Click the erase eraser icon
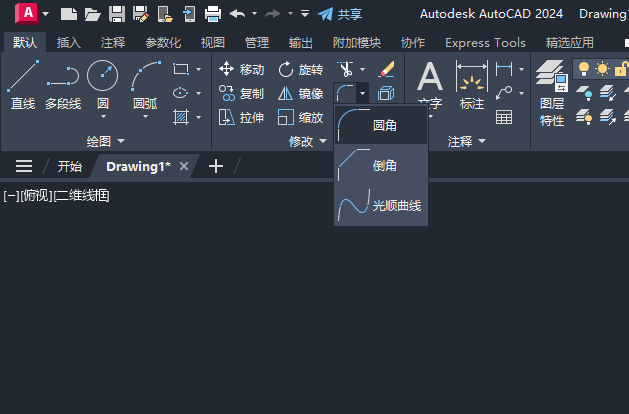629x414 pixels. (x=387, y=69)
